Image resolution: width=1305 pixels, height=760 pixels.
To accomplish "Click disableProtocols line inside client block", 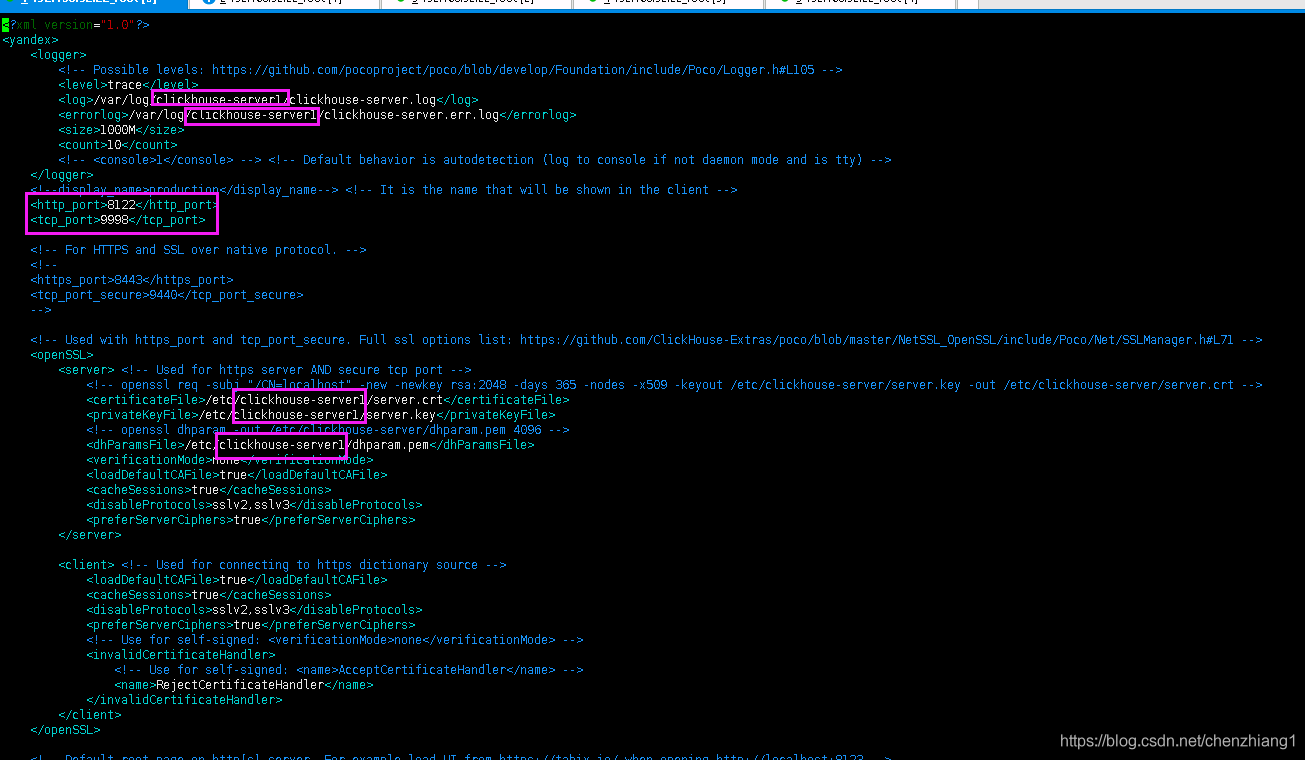I will (x=254, y=610).
